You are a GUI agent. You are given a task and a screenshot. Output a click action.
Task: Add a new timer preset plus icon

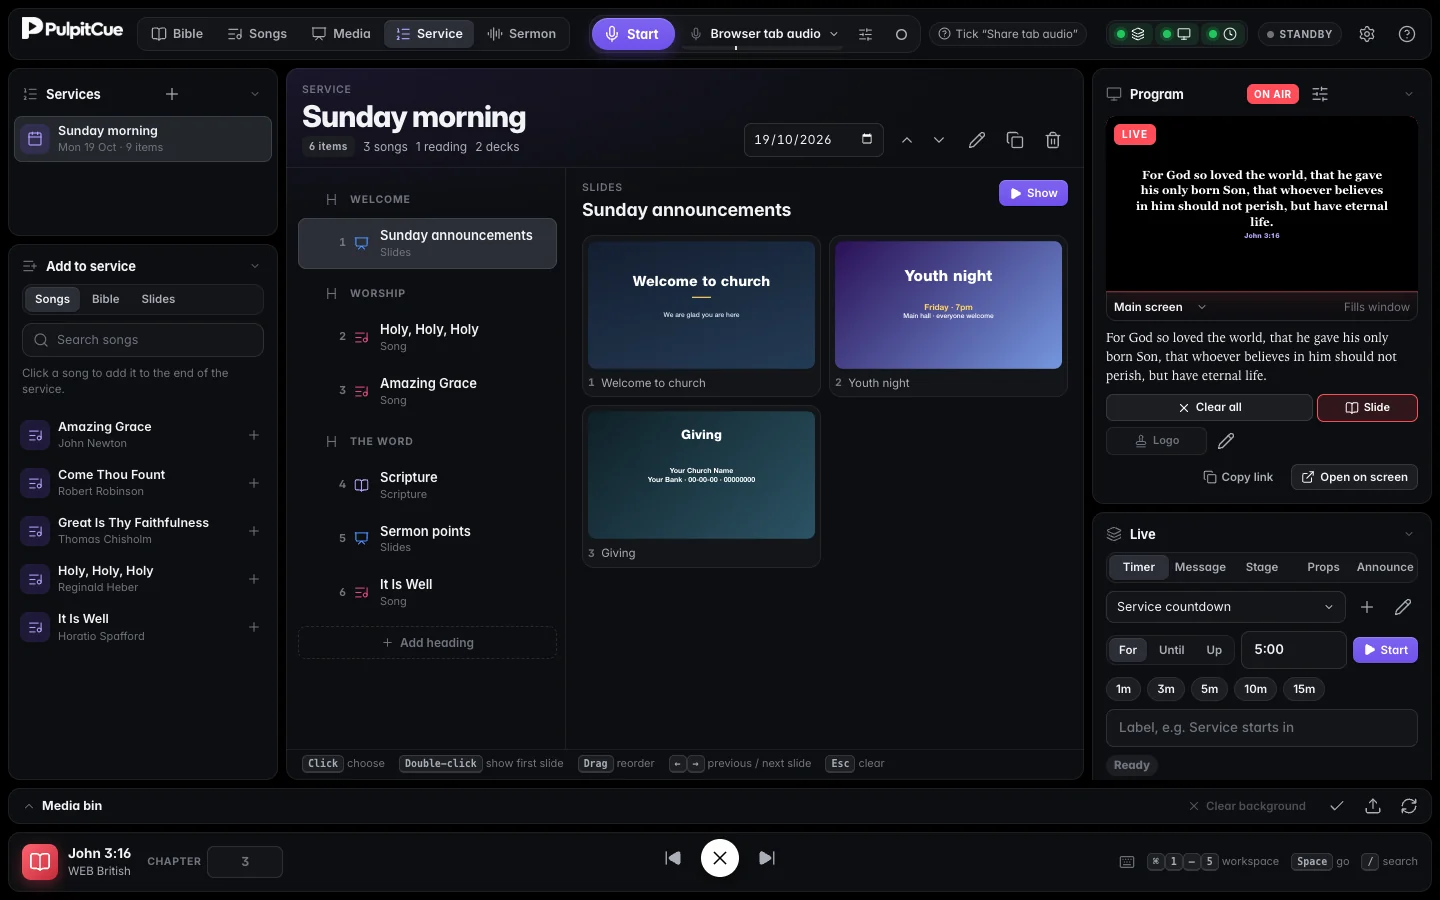[x=1367, y=607]
